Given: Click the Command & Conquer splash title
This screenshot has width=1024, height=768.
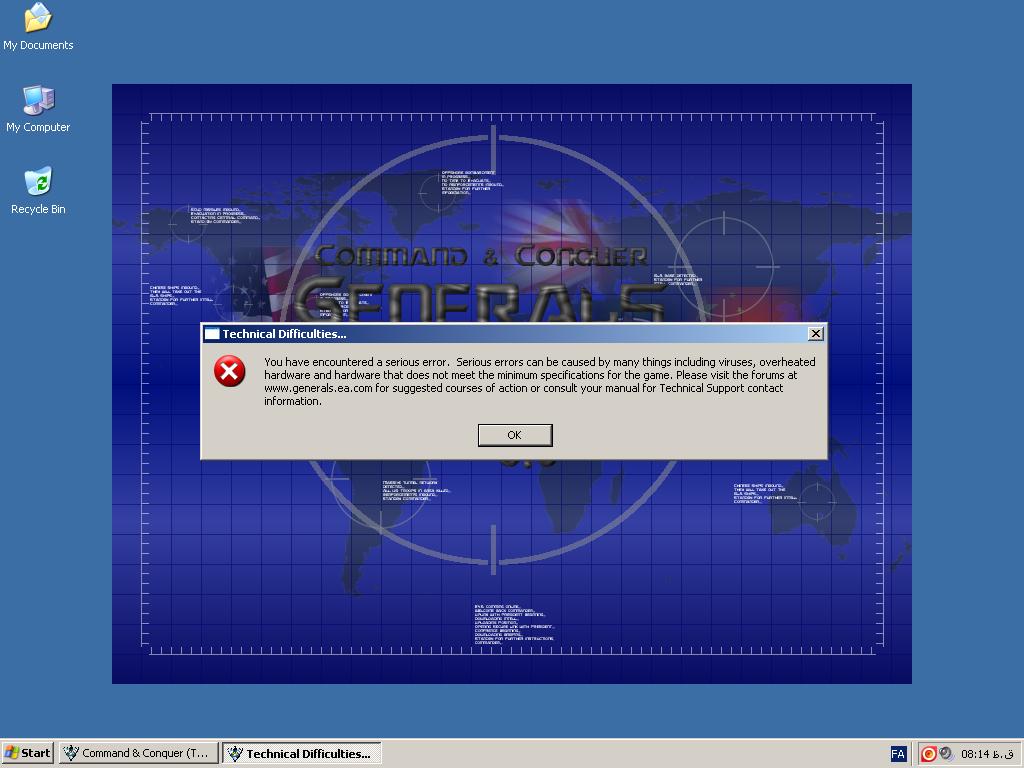Looking at the screenshot, I should pyautogui.click(x=482, y=257).
